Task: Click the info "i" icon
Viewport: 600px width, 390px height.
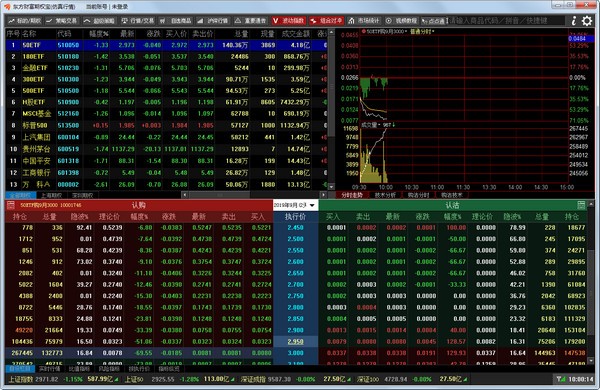Action: click(x=574, y=21)
